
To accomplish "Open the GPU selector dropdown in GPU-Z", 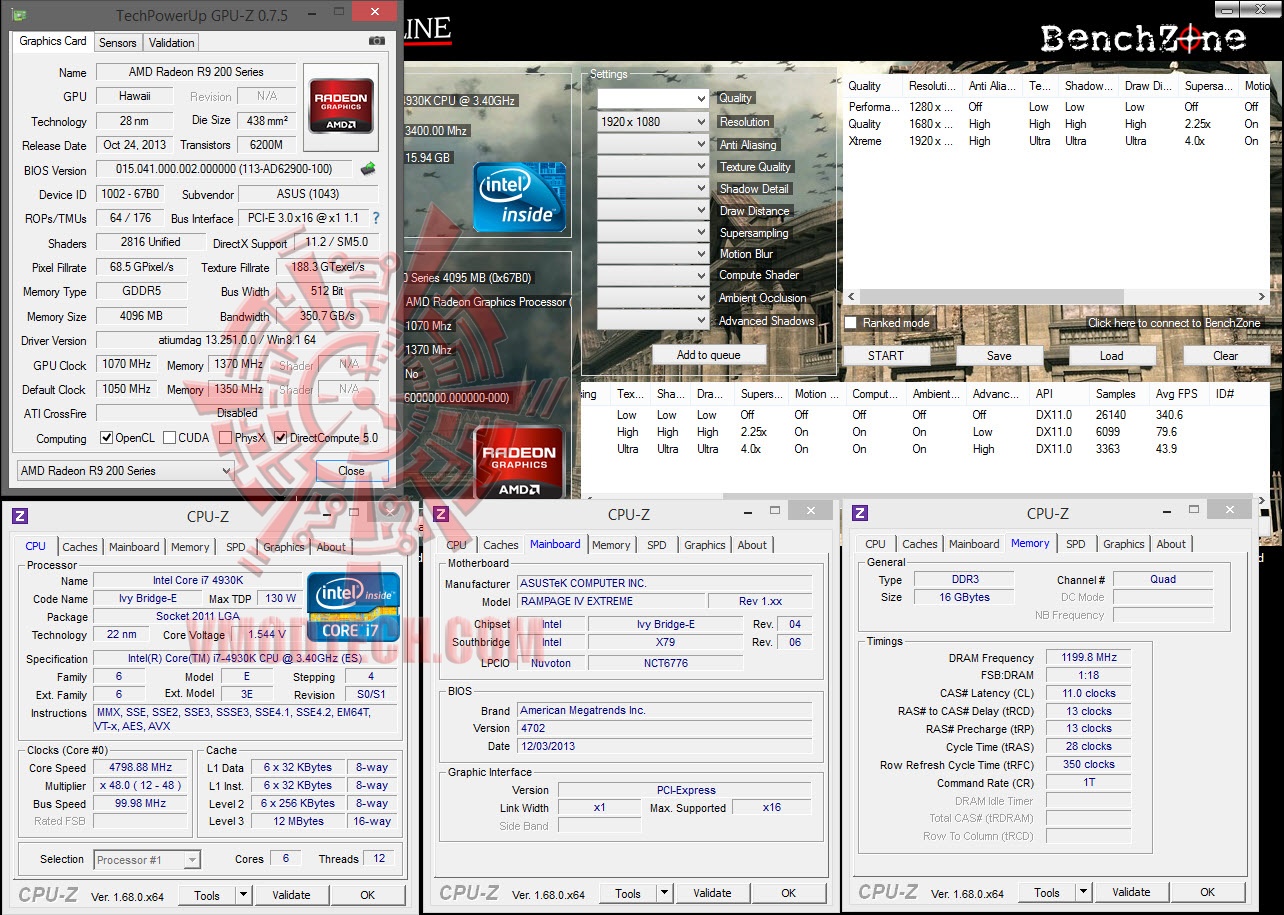I will [125, 470].
